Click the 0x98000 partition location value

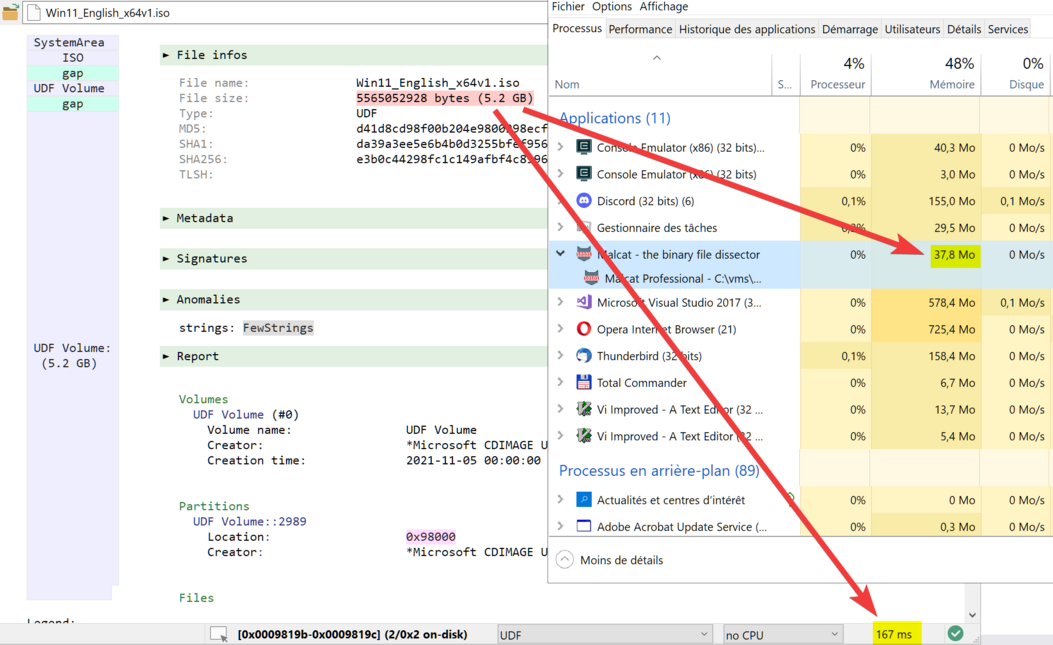(x=430, y=537)
